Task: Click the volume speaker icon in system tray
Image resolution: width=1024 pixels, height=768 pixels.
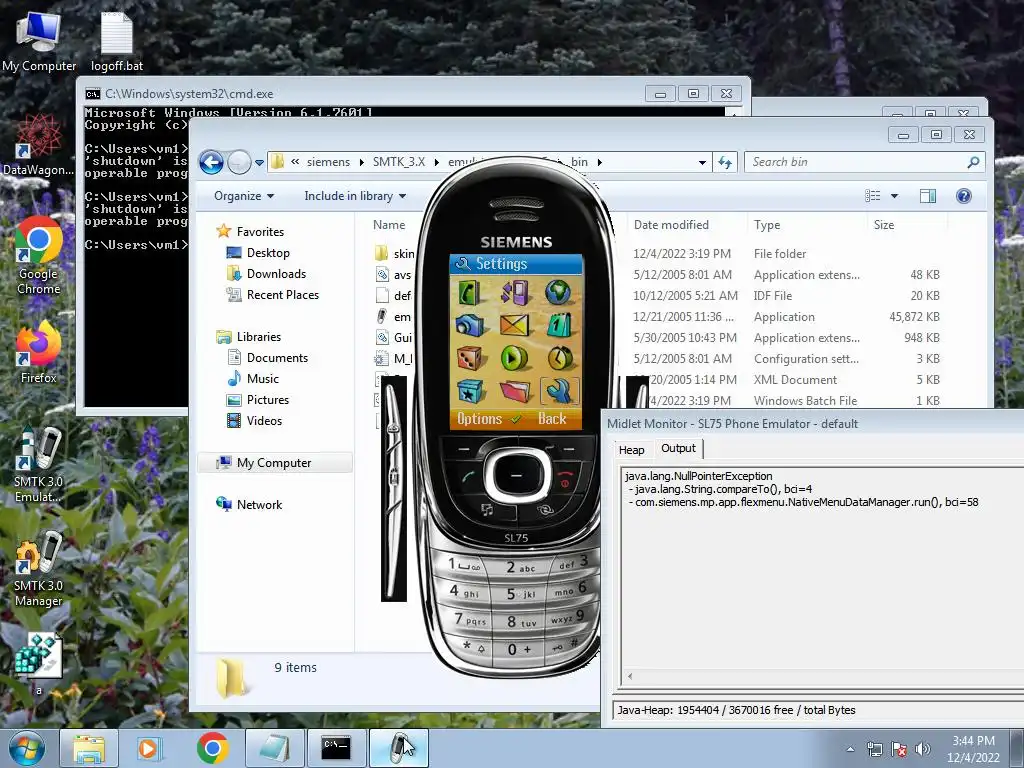Action: [x=923, y=749]
